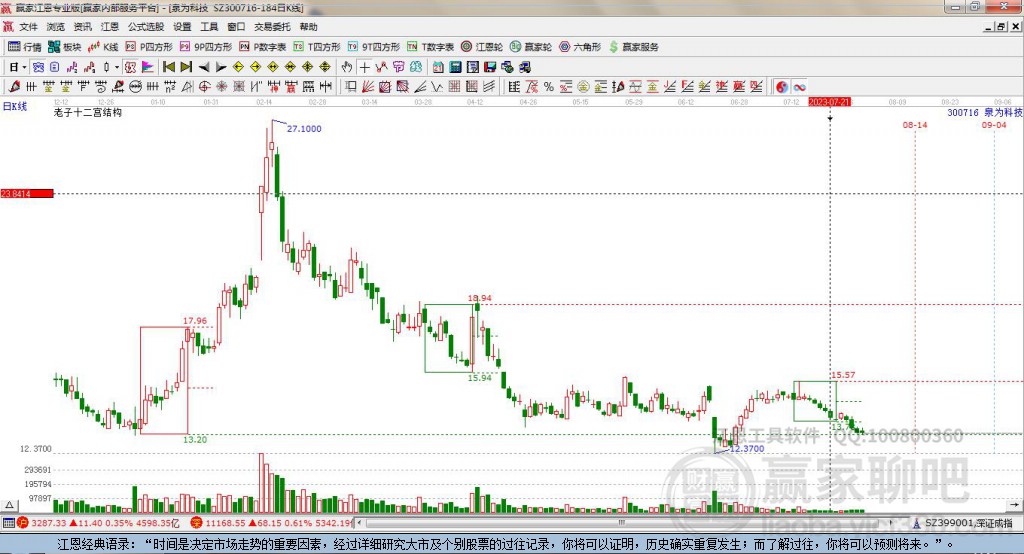The width and height of the screenshot is (1024, 554).
Task: Click the 沪 index status 3287.33
Action: point(98,523)
